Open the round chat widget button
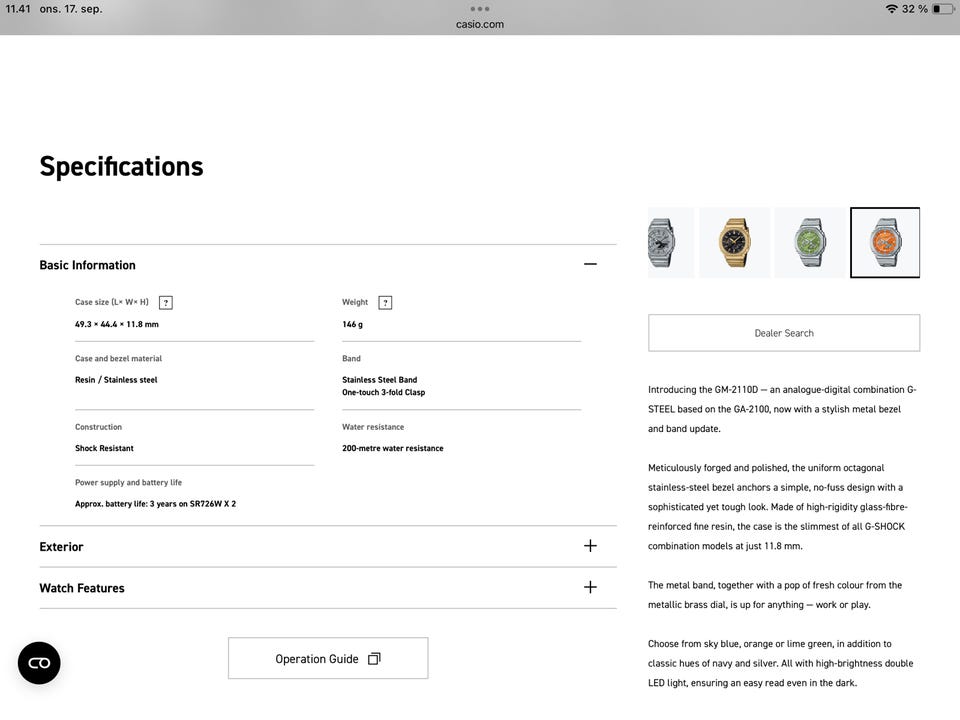Image resolution: width=960 pixels, height=720 pixels. [x=39, y=663]
